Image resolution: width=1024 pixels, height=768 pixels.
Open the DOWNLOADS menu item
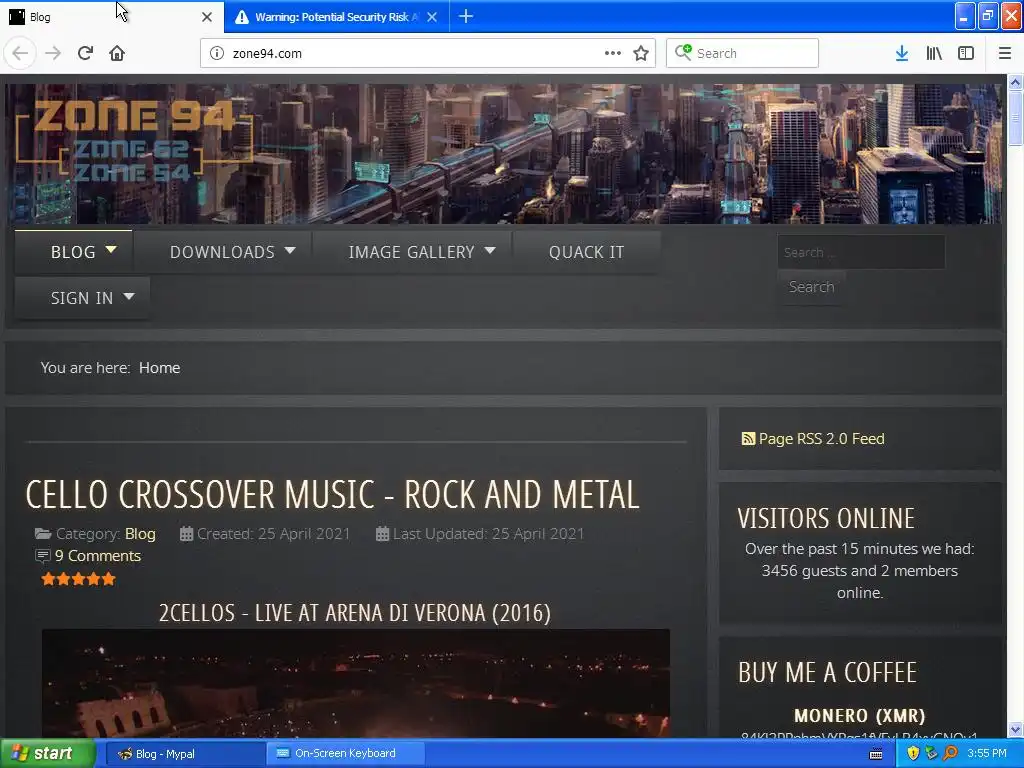point(222,252)
